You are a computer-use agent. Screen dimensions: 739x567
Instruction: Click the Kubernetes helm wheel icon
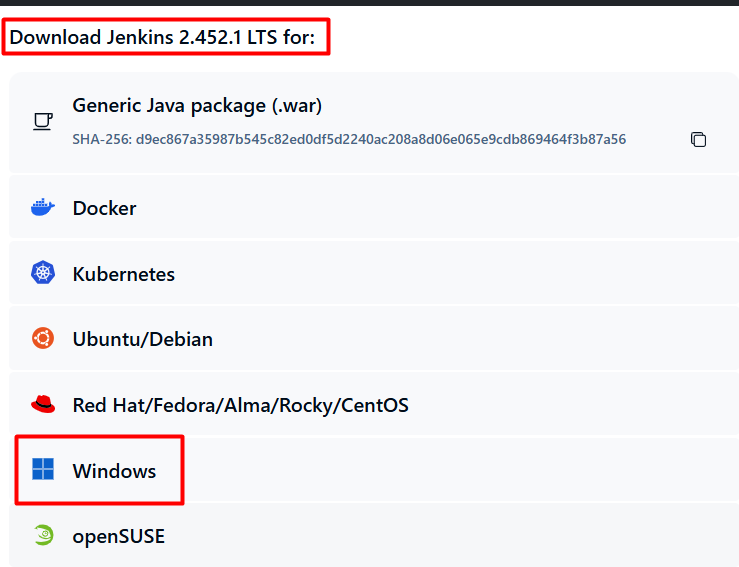tap(43, 272)
